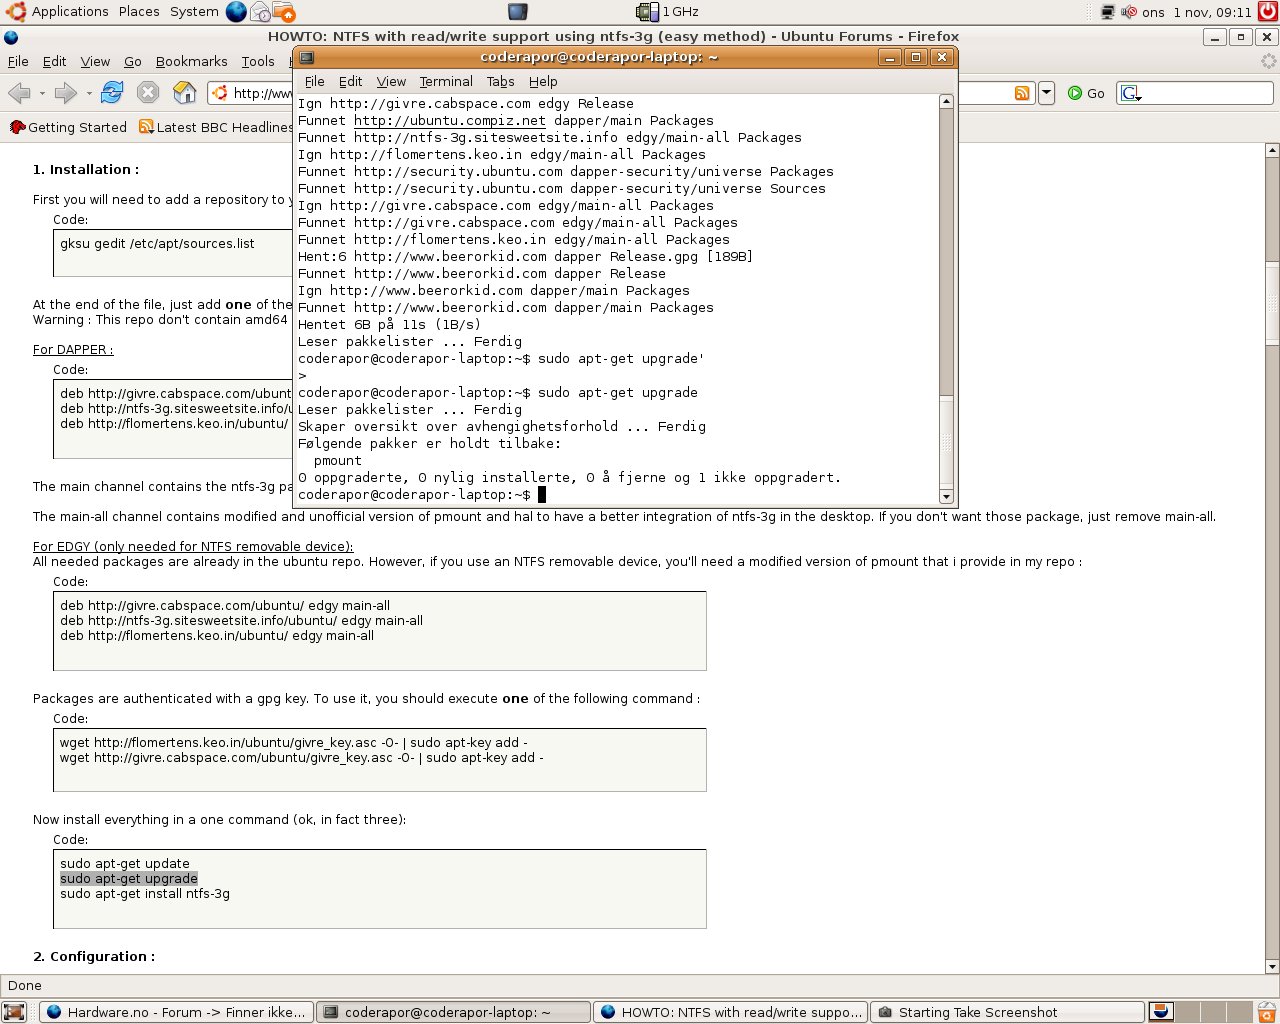Go to the Firefox Home page icon
Screen dimensions: 1280x1024
pyautogui.click(x=185, y=93)
